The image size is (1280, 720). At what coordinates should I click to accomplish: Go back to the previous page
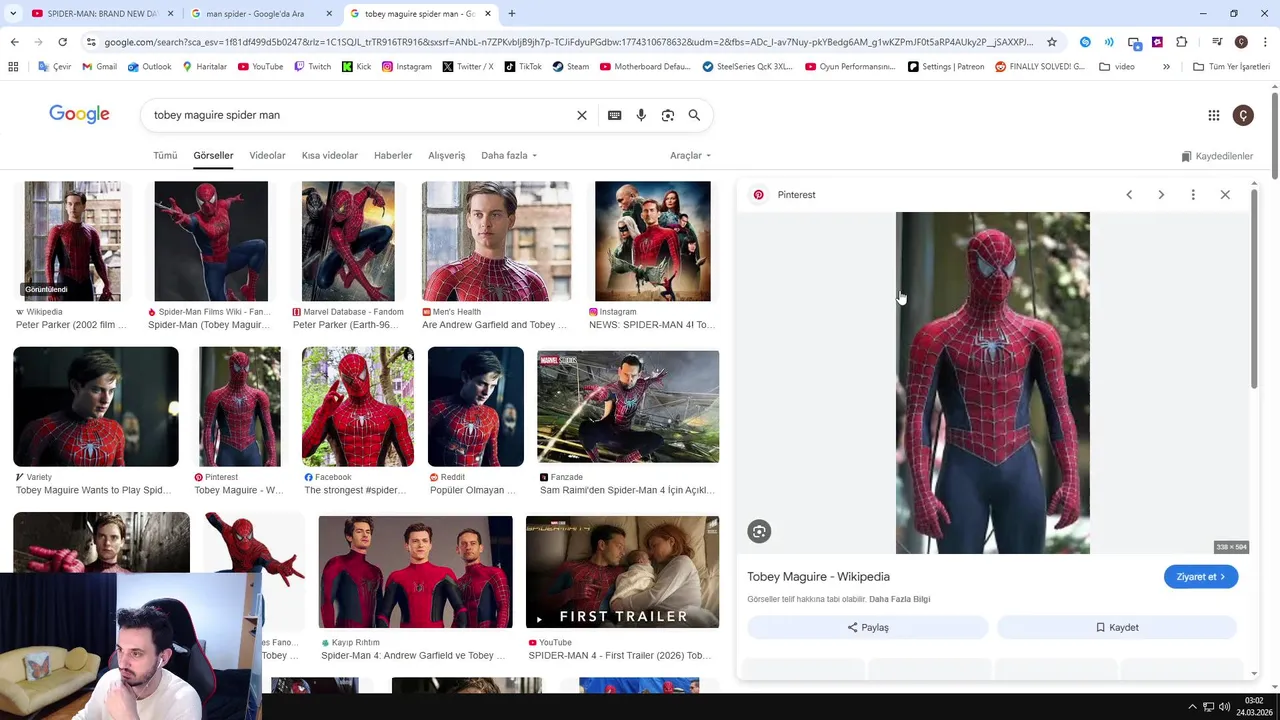pos(14,42)
